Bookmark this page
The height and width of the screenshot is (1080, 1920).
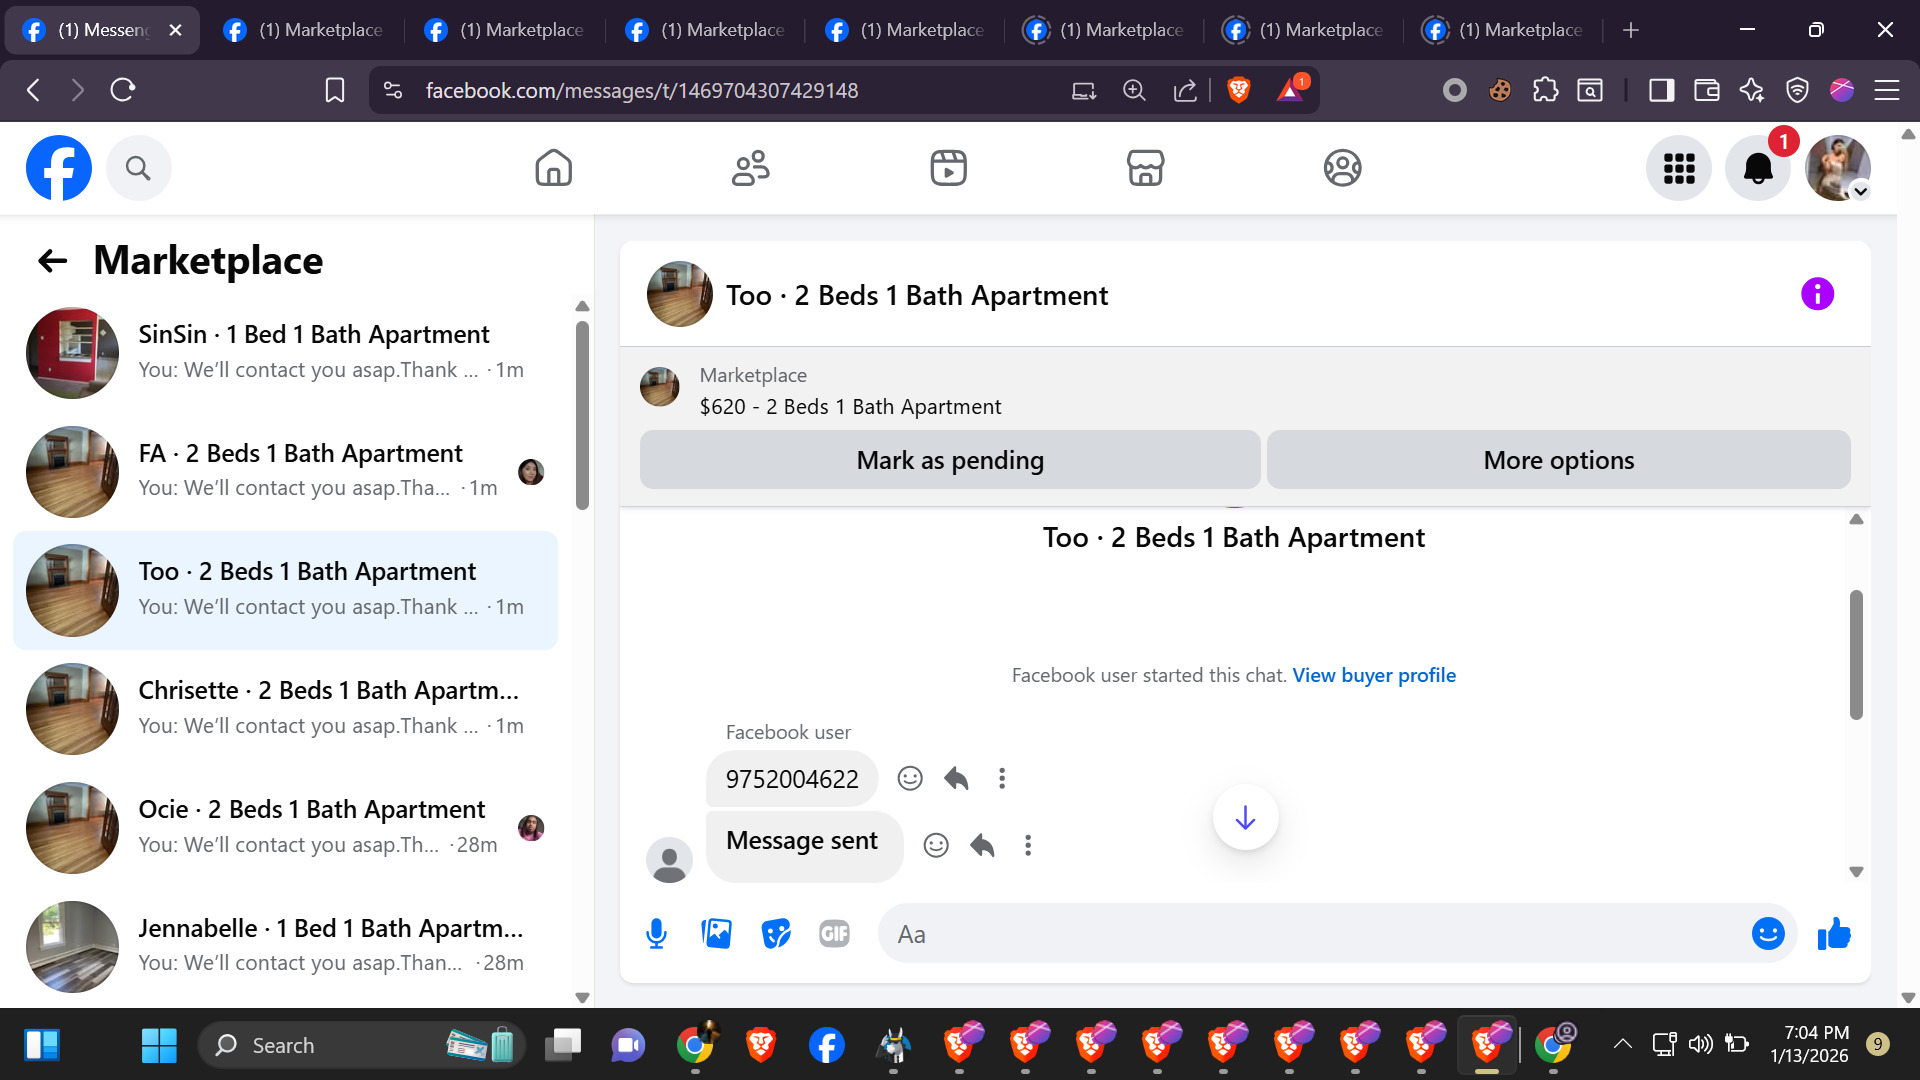[334, 90]
